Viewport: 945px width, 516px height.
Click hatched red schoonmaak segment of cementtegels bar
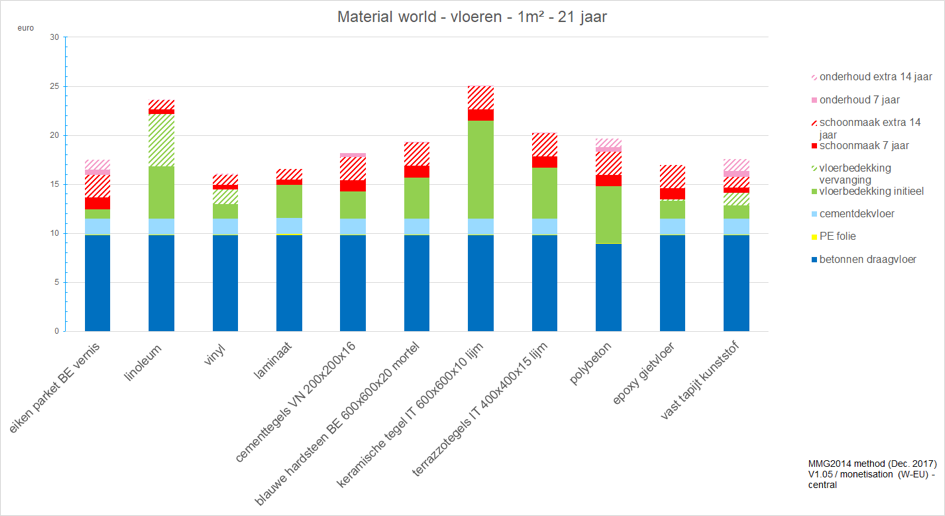click(353, 169)
